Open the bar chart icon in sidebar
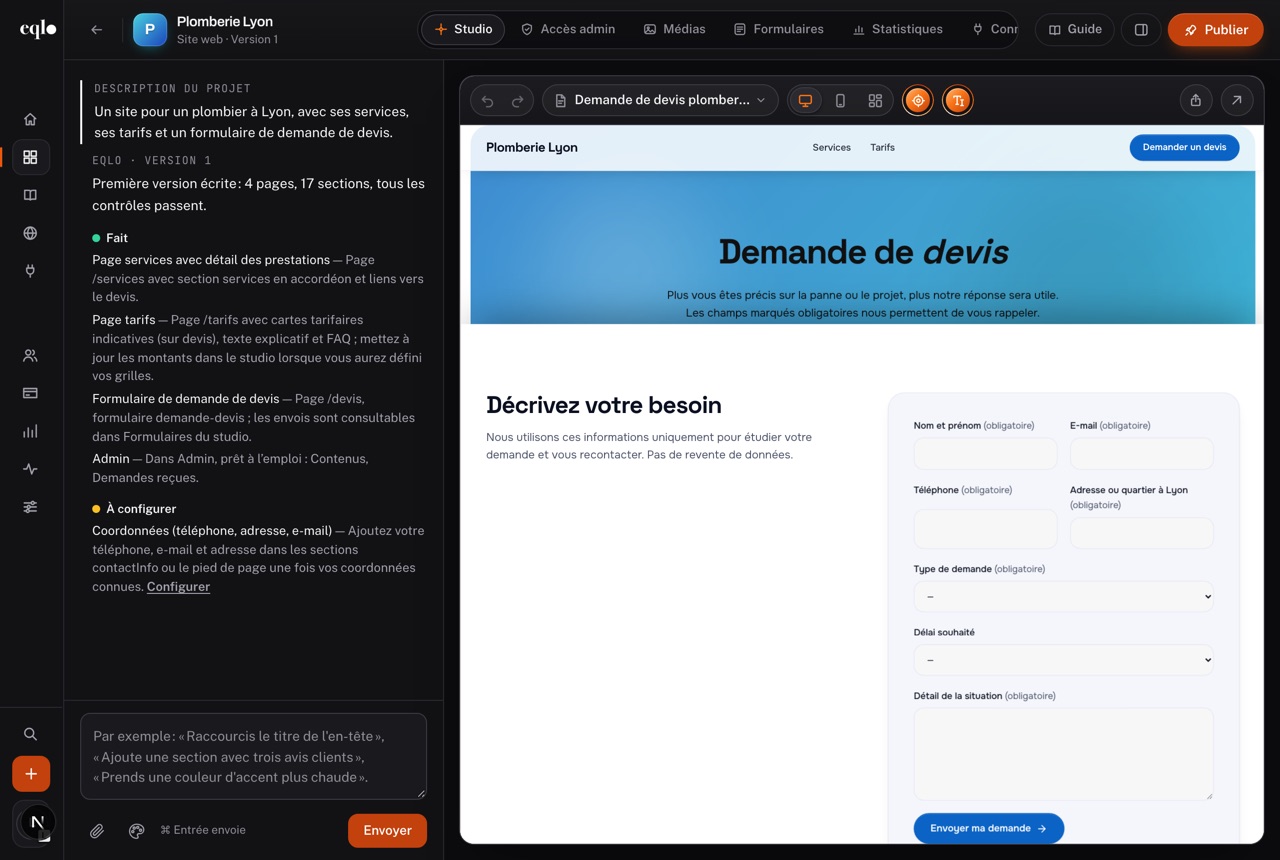This screenshot has height=860, width=1280. 30,431
